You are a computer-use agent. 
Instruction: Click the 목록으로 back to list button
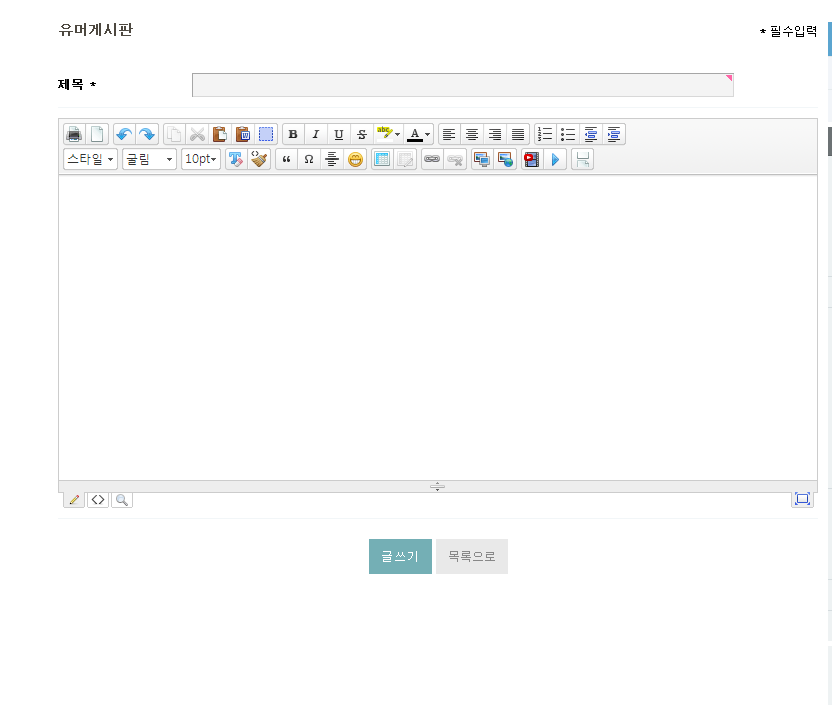point(472,556)
